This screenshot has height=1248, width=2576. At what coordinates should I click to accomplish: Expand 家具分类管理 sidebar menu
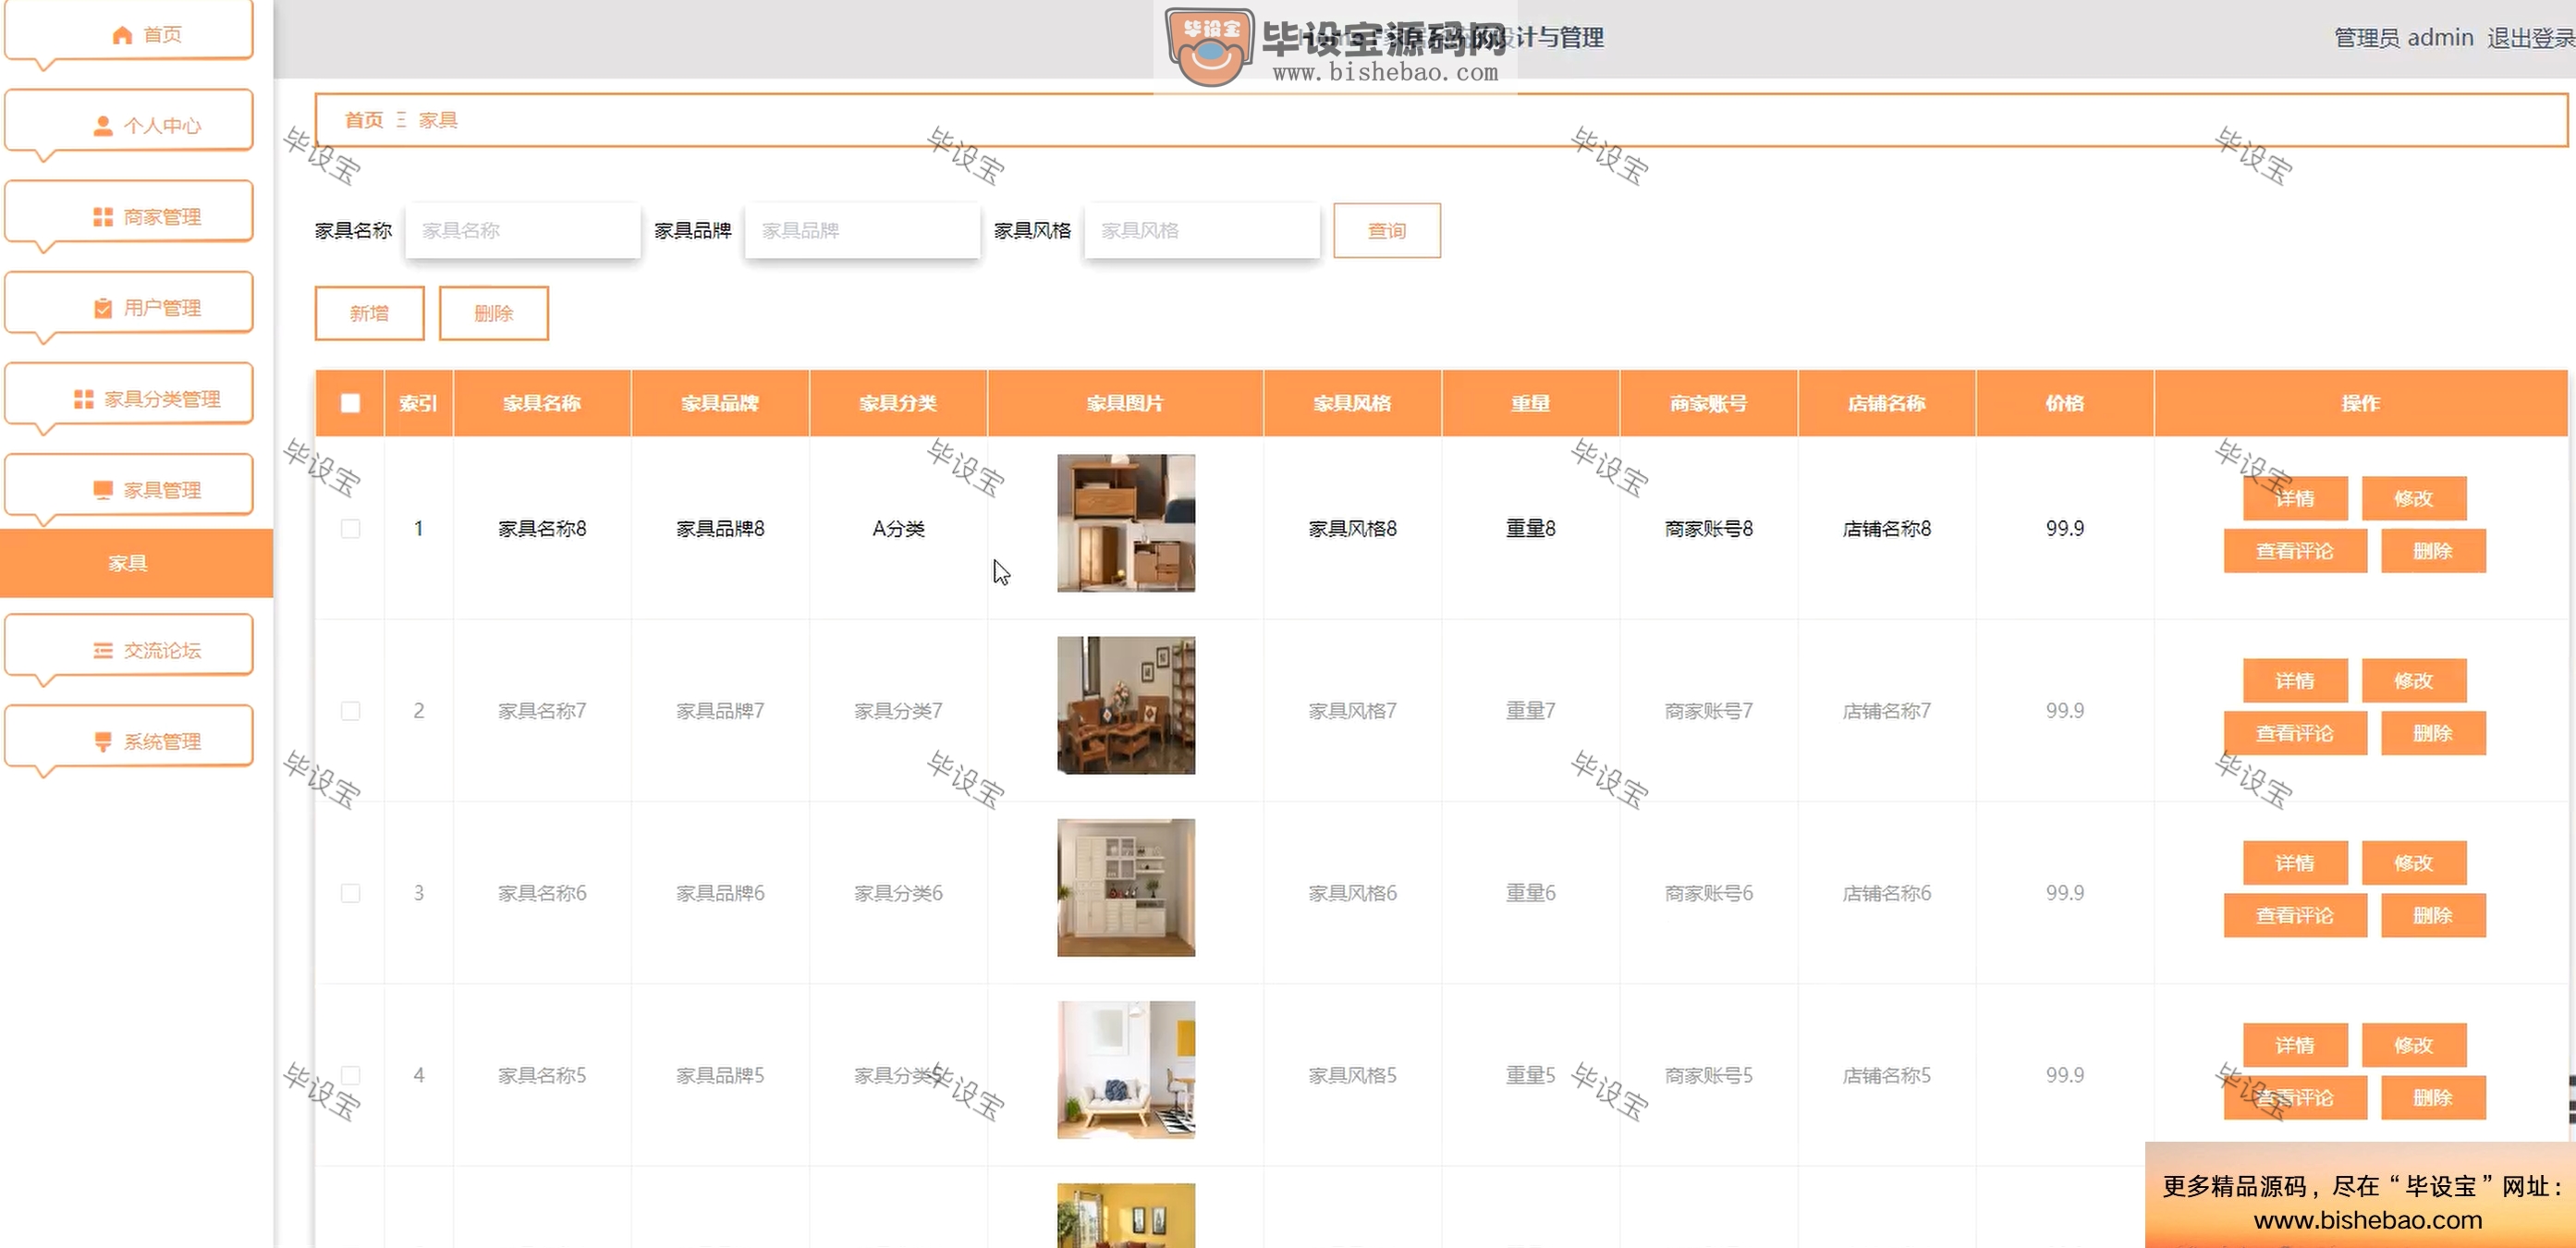point(129,394)
